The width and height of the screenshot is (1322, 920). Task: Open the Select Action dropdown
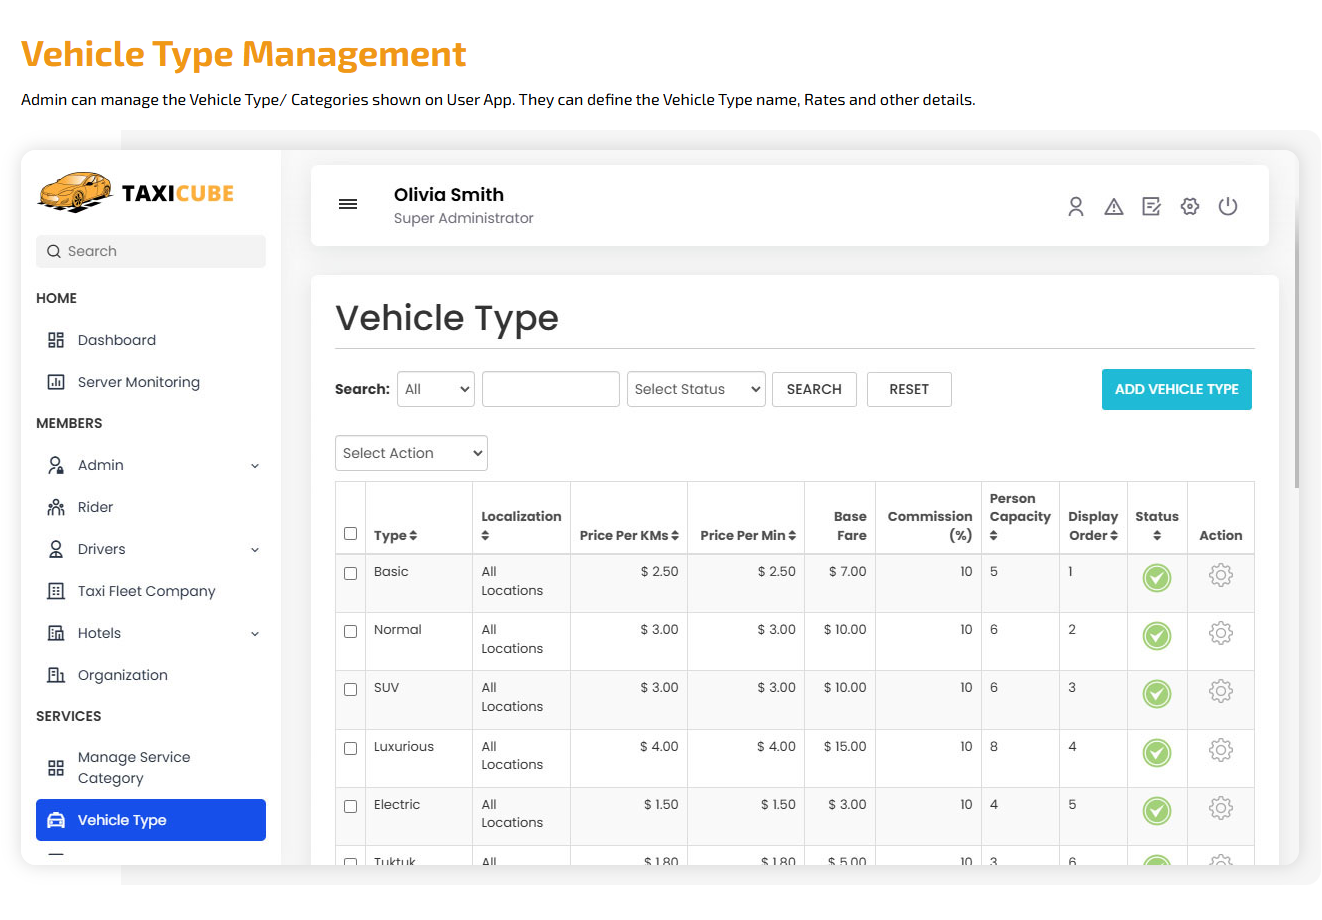point(411,453)
